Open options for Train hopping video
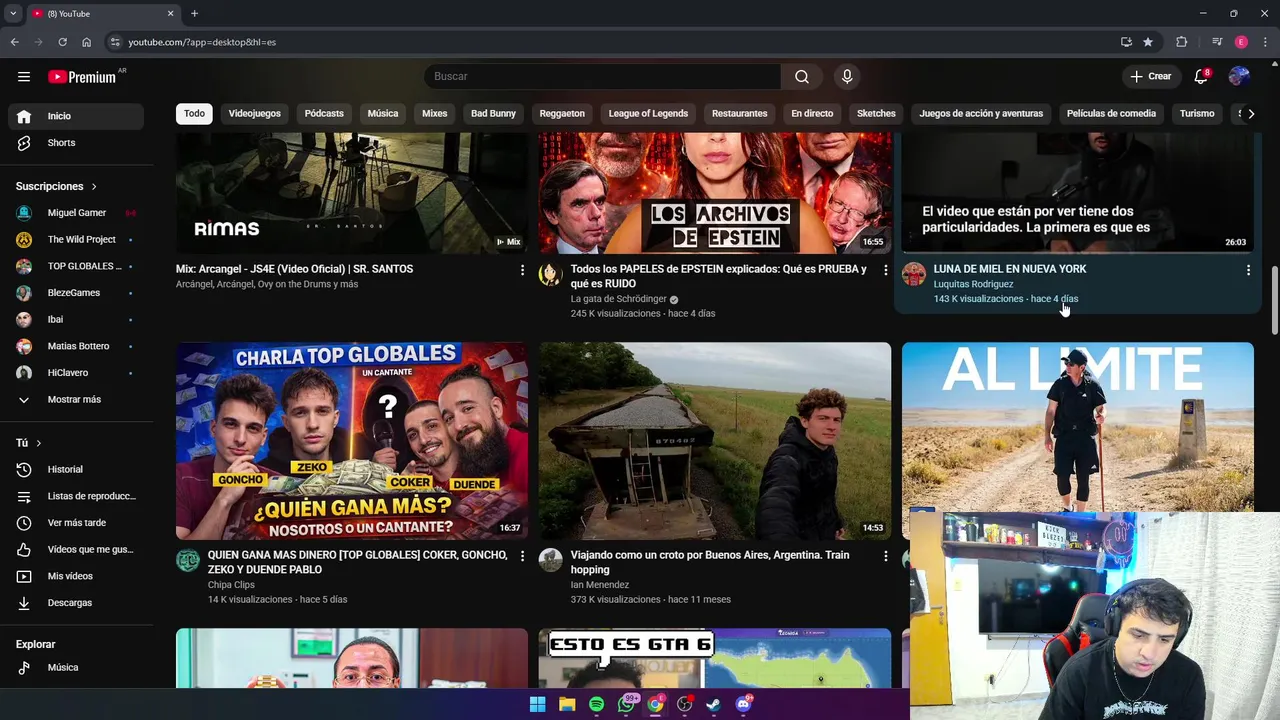 885,556
